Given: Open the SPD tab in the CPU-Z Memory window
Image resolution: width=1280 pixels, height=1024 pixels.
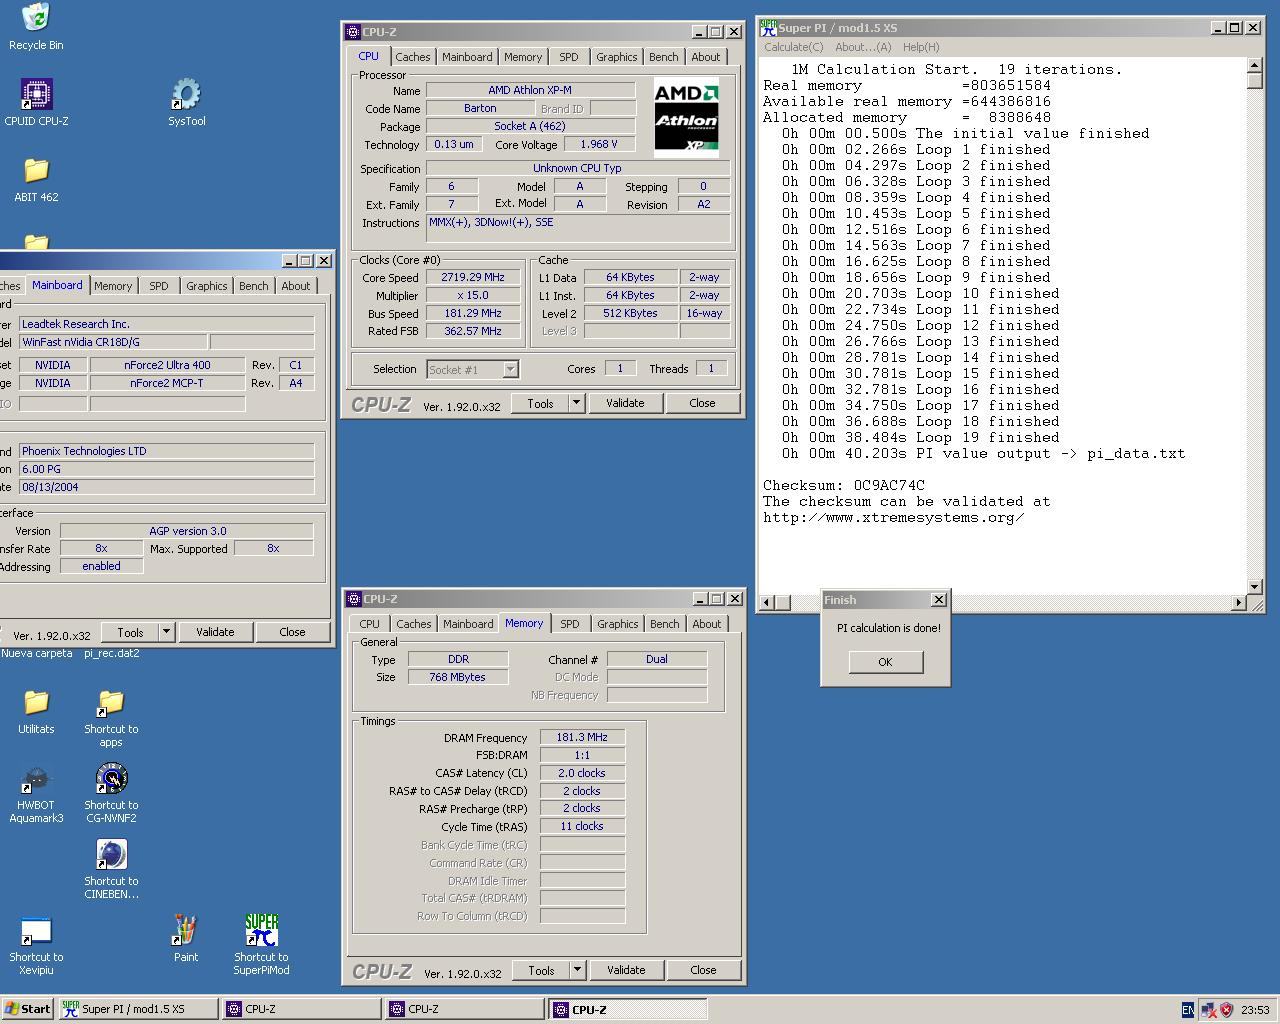Looking at the screenshot, I should click(569, 624).
